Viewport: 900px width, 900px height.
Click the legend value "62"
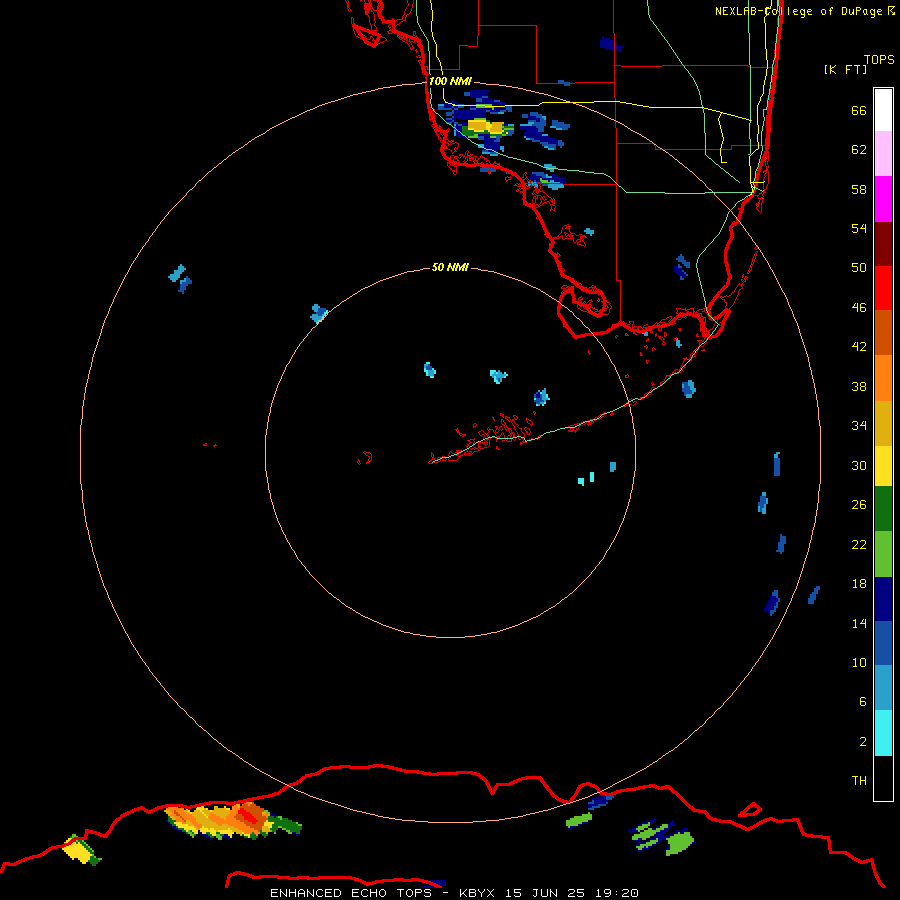[x=859, y=150]
